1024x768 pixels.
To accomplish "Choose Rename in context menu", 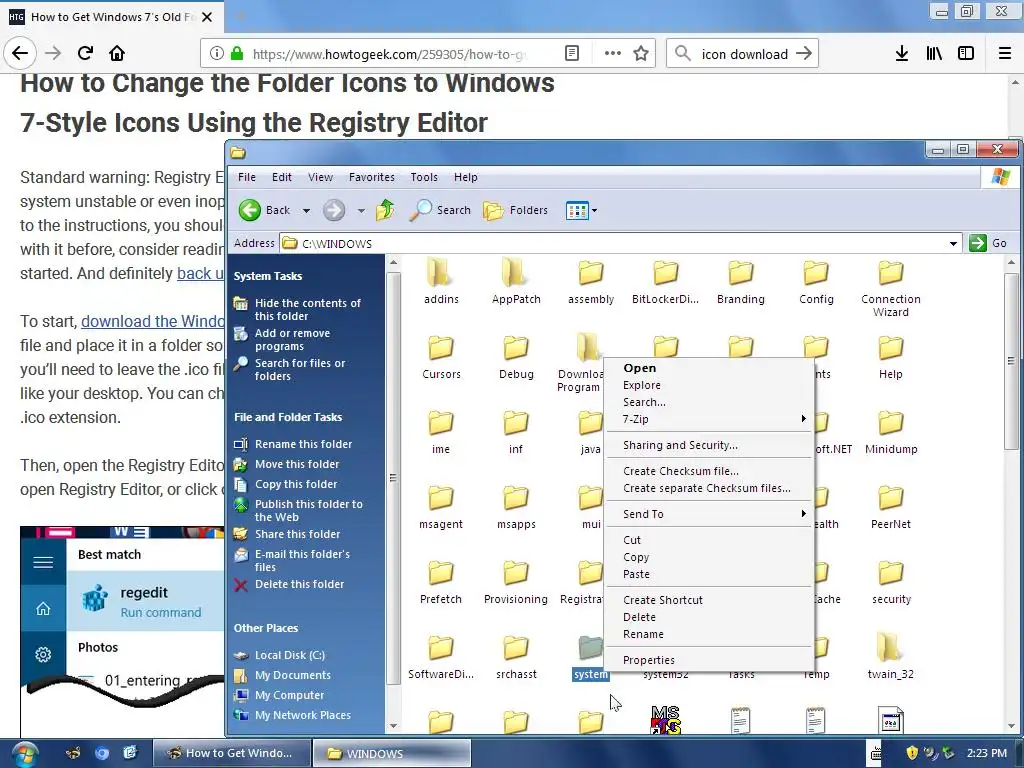I will pyautogui.click(x=709, y=634).
